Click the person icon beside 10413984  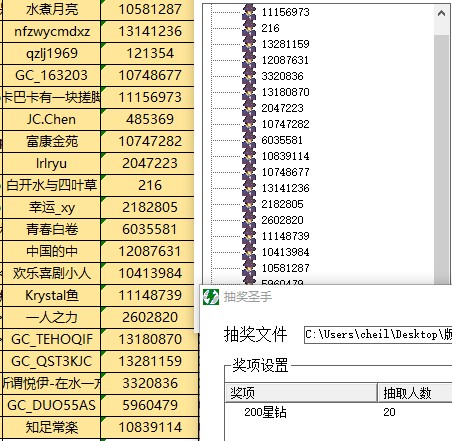pos(249,252)
